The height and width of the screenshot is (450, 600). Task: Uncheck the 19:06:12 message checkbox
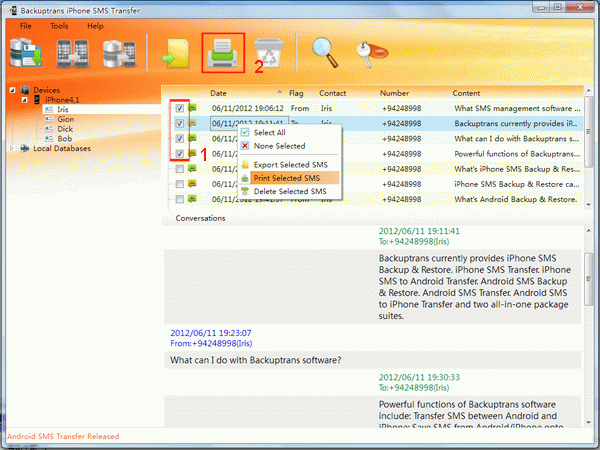click(x=179, y=108)
